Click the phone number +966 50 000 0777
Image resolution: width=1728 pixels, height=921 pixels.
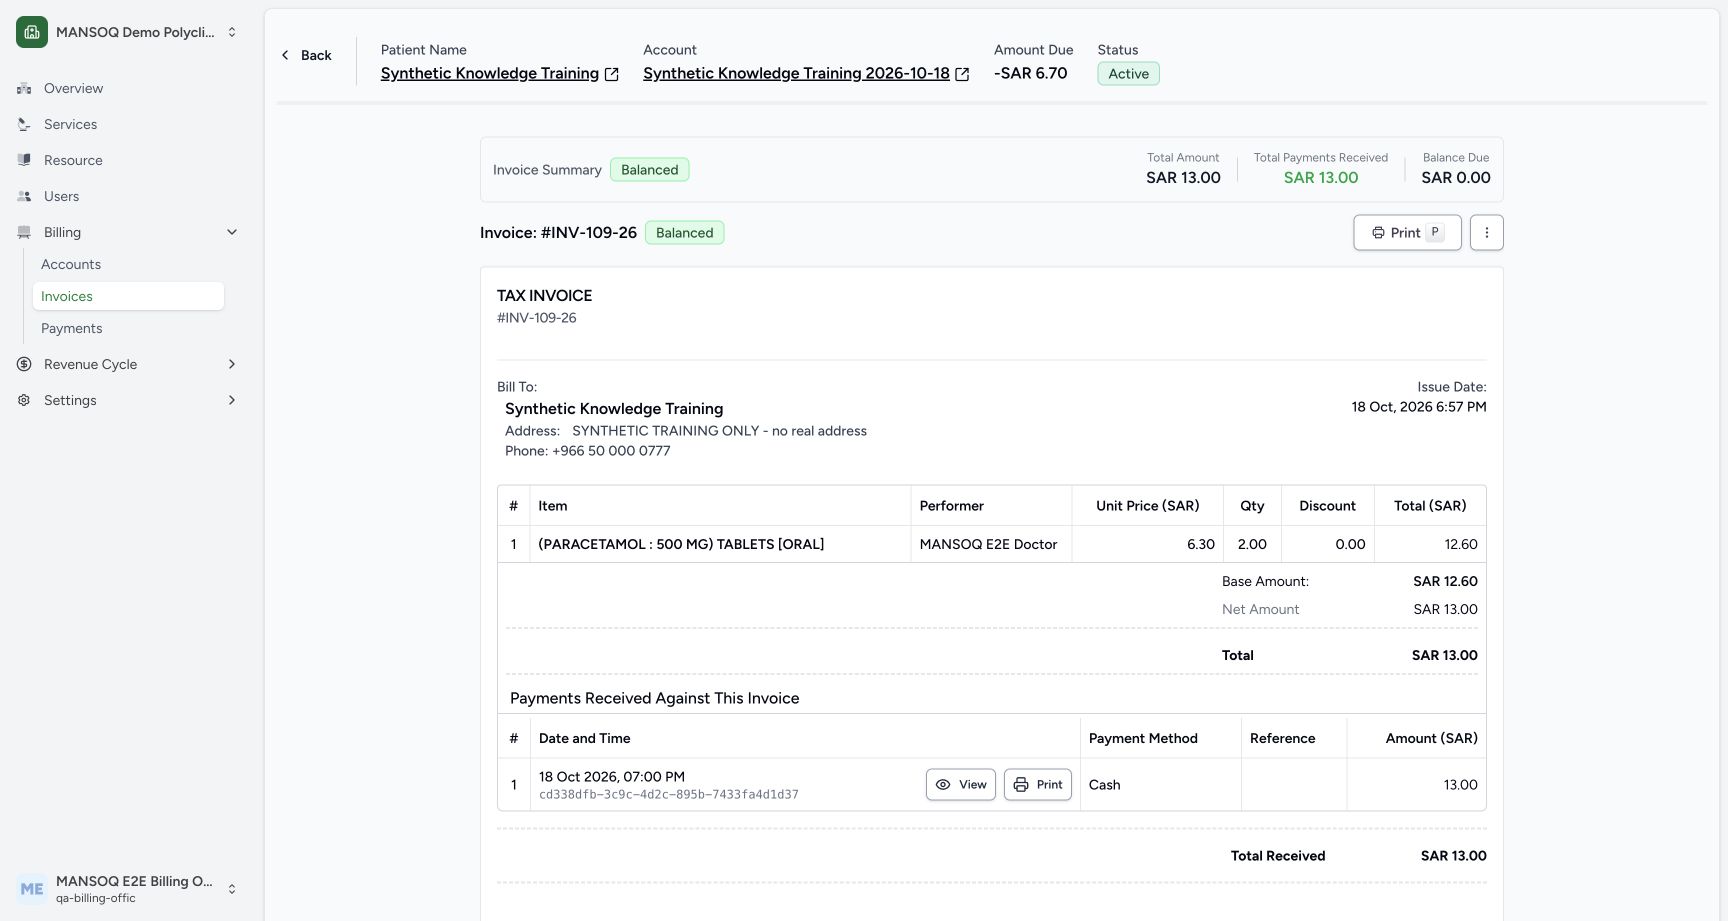pyautogui.click(x=611, y=451)
